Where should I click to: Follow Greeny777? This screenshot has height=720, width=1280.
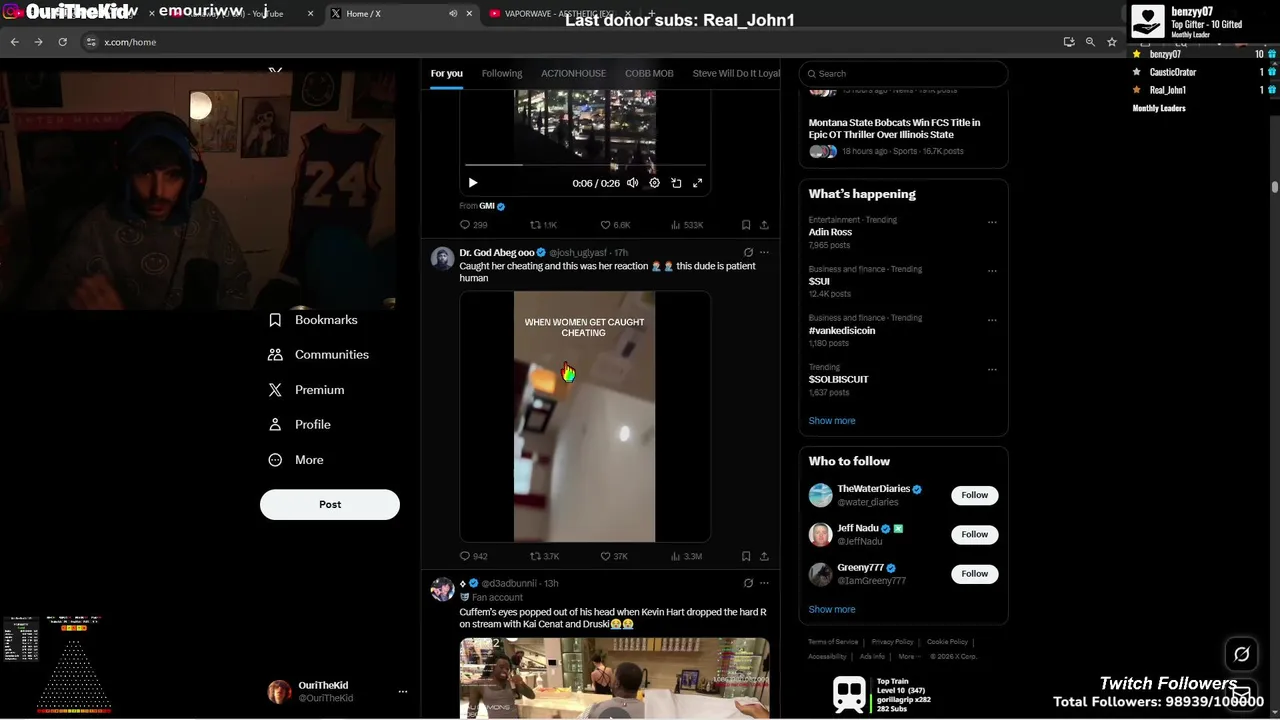974,574
